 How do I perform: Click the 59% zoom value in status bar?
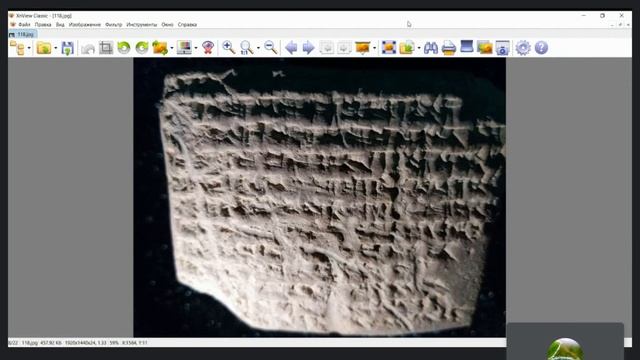click(x=113, y=343)
